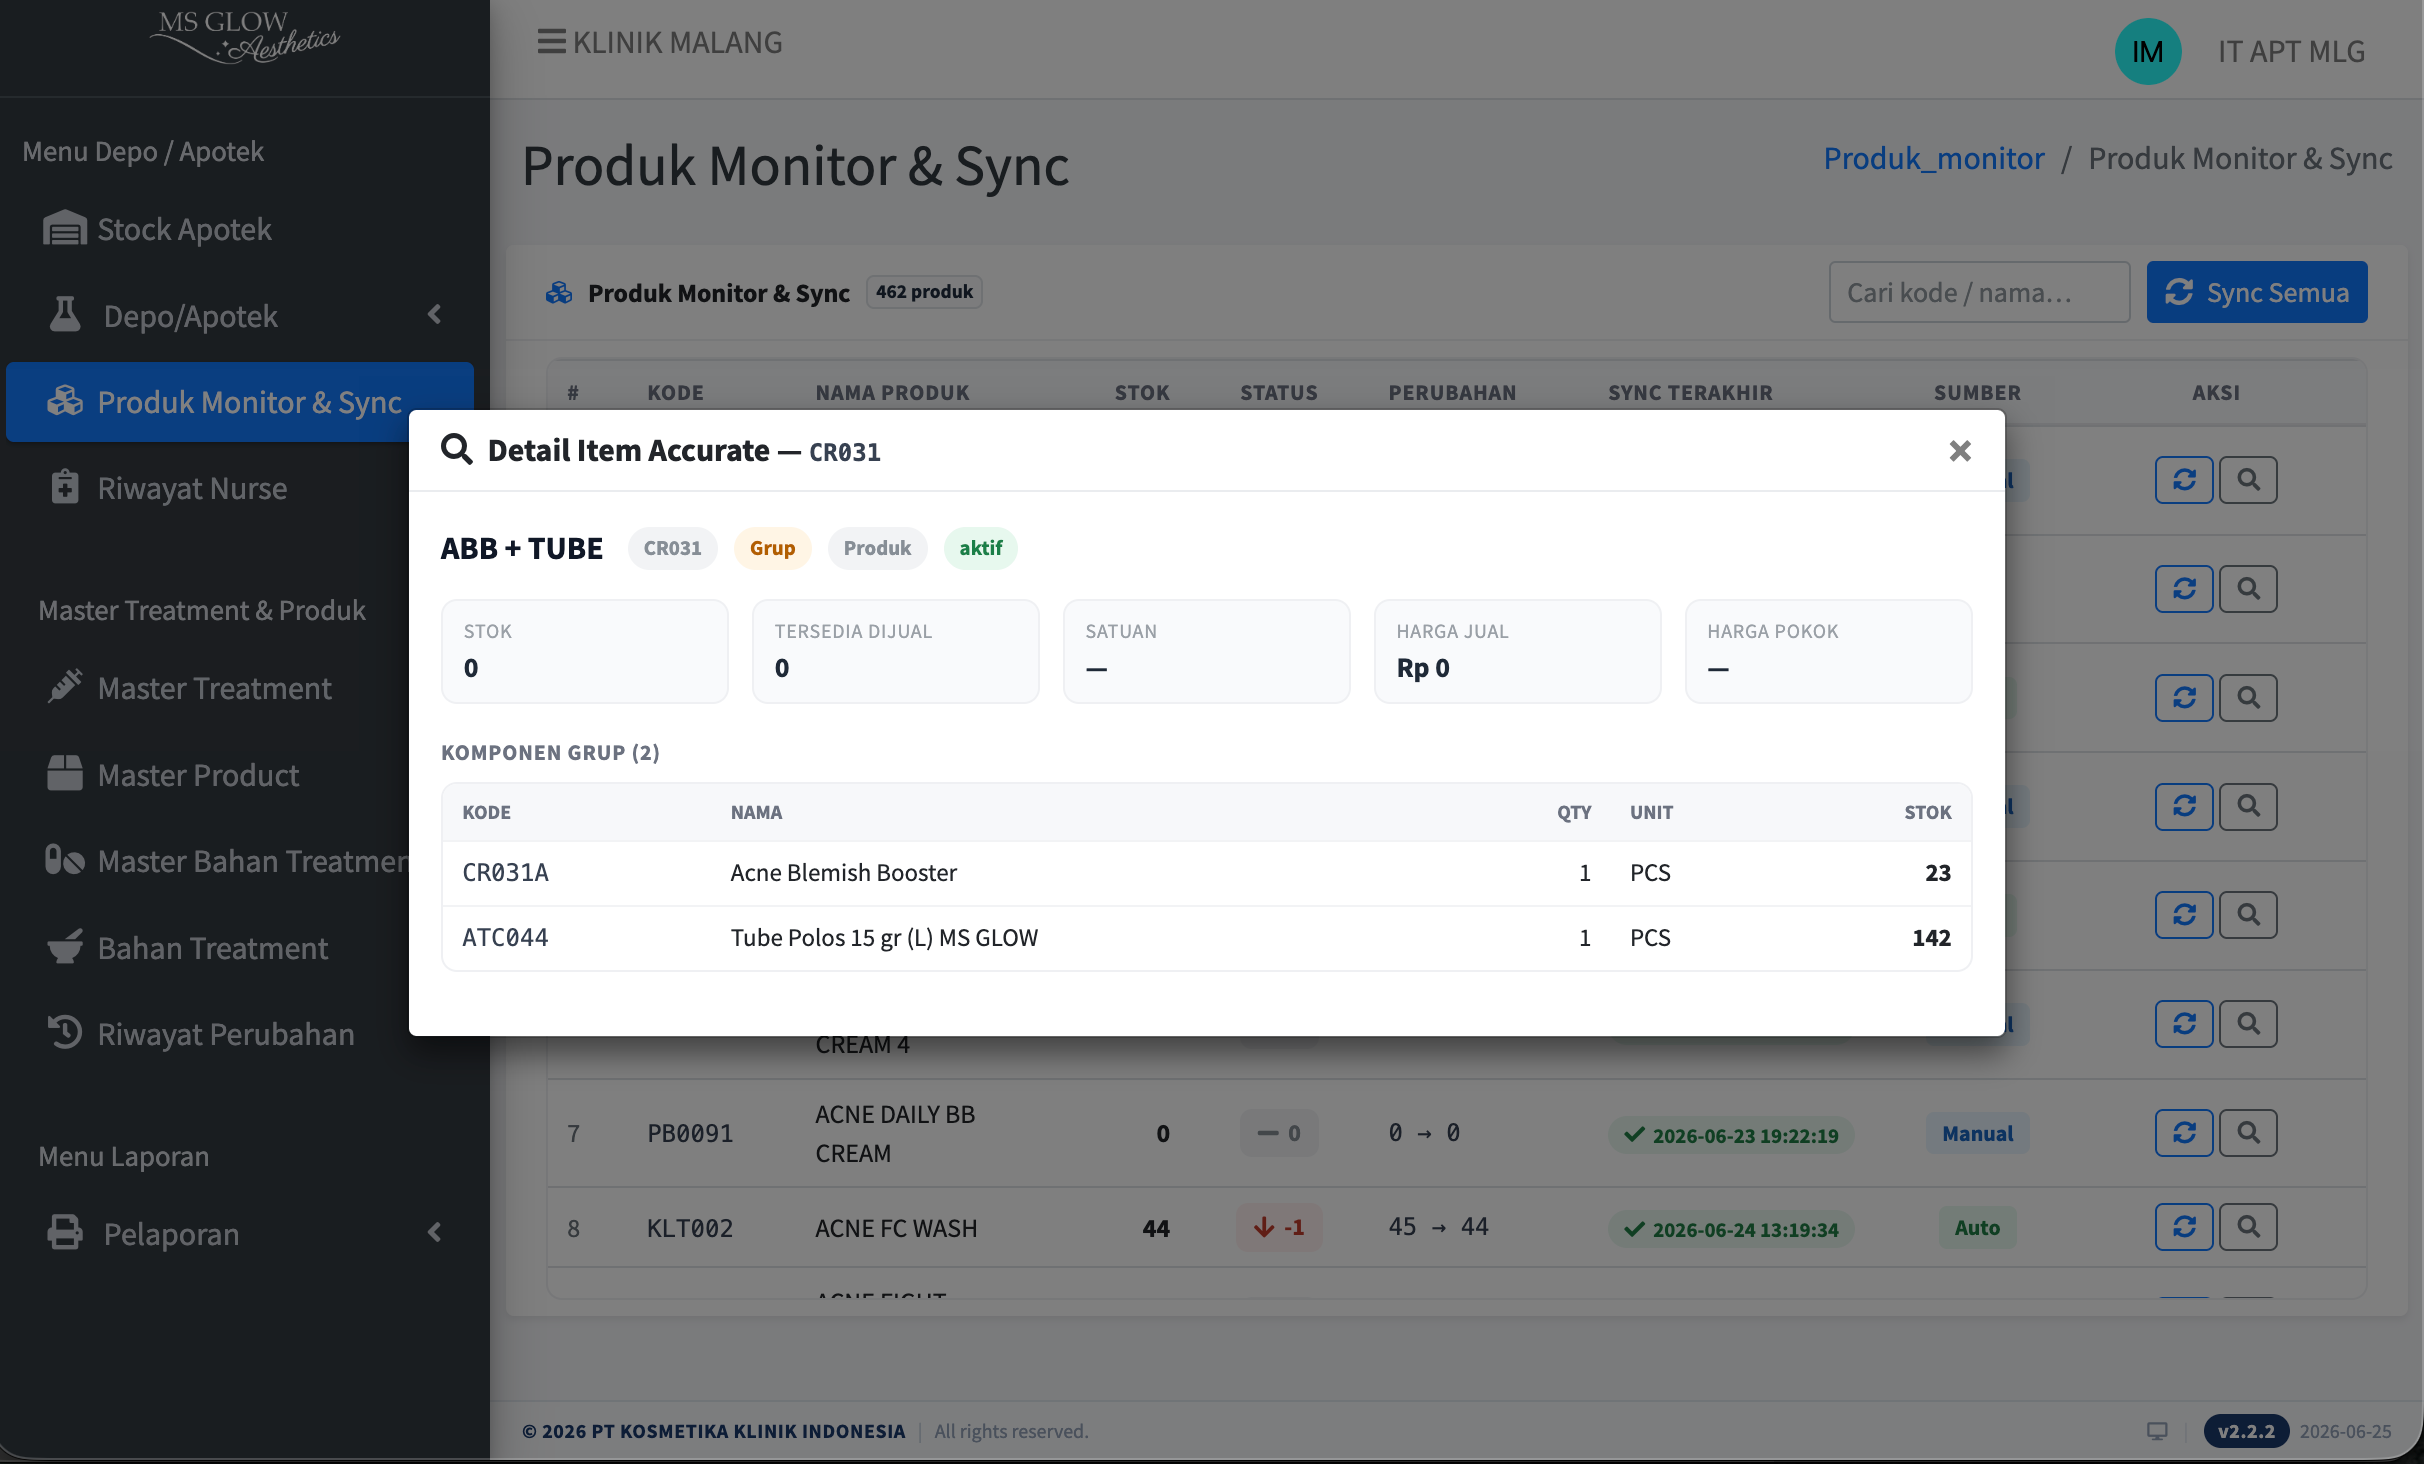Select Tube Polos 15 gr (L) MS GLOW
Screen dimensions: 2424x1464
coord(884,937)
